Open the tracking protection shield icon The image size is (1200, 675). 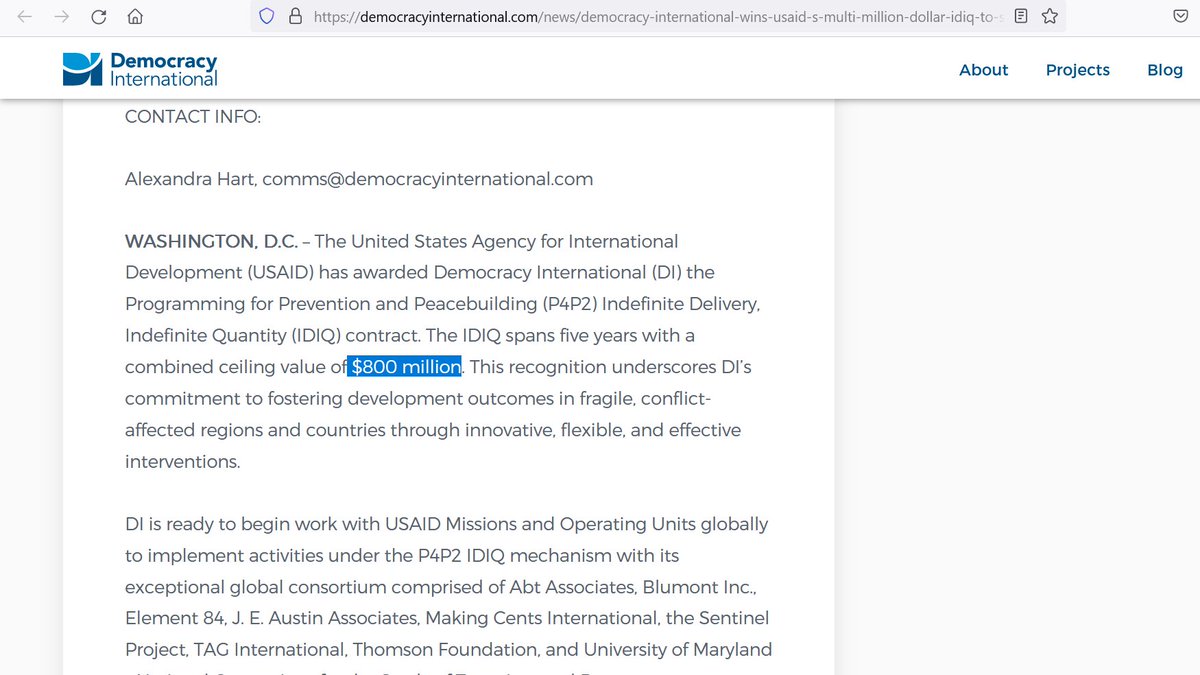pos(267,16)
